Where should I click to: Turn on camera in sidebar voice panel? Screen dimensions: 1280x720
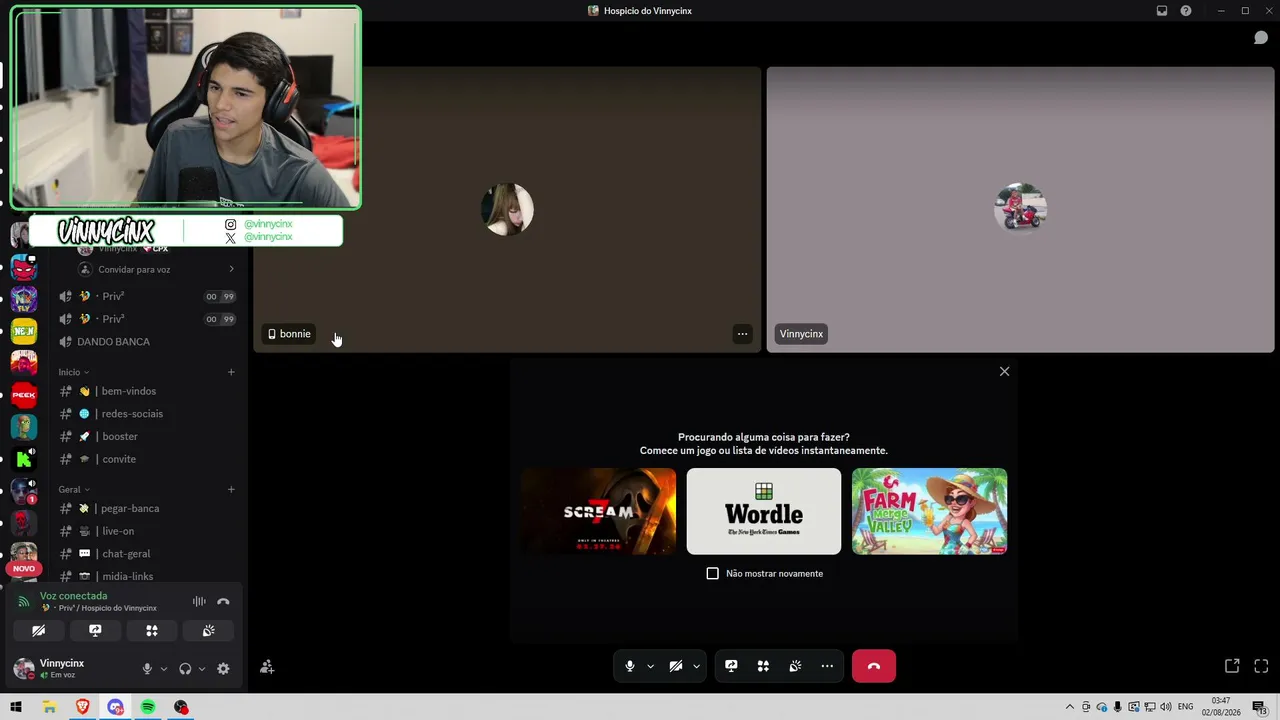pyautogui.click(x=39, y=631)
